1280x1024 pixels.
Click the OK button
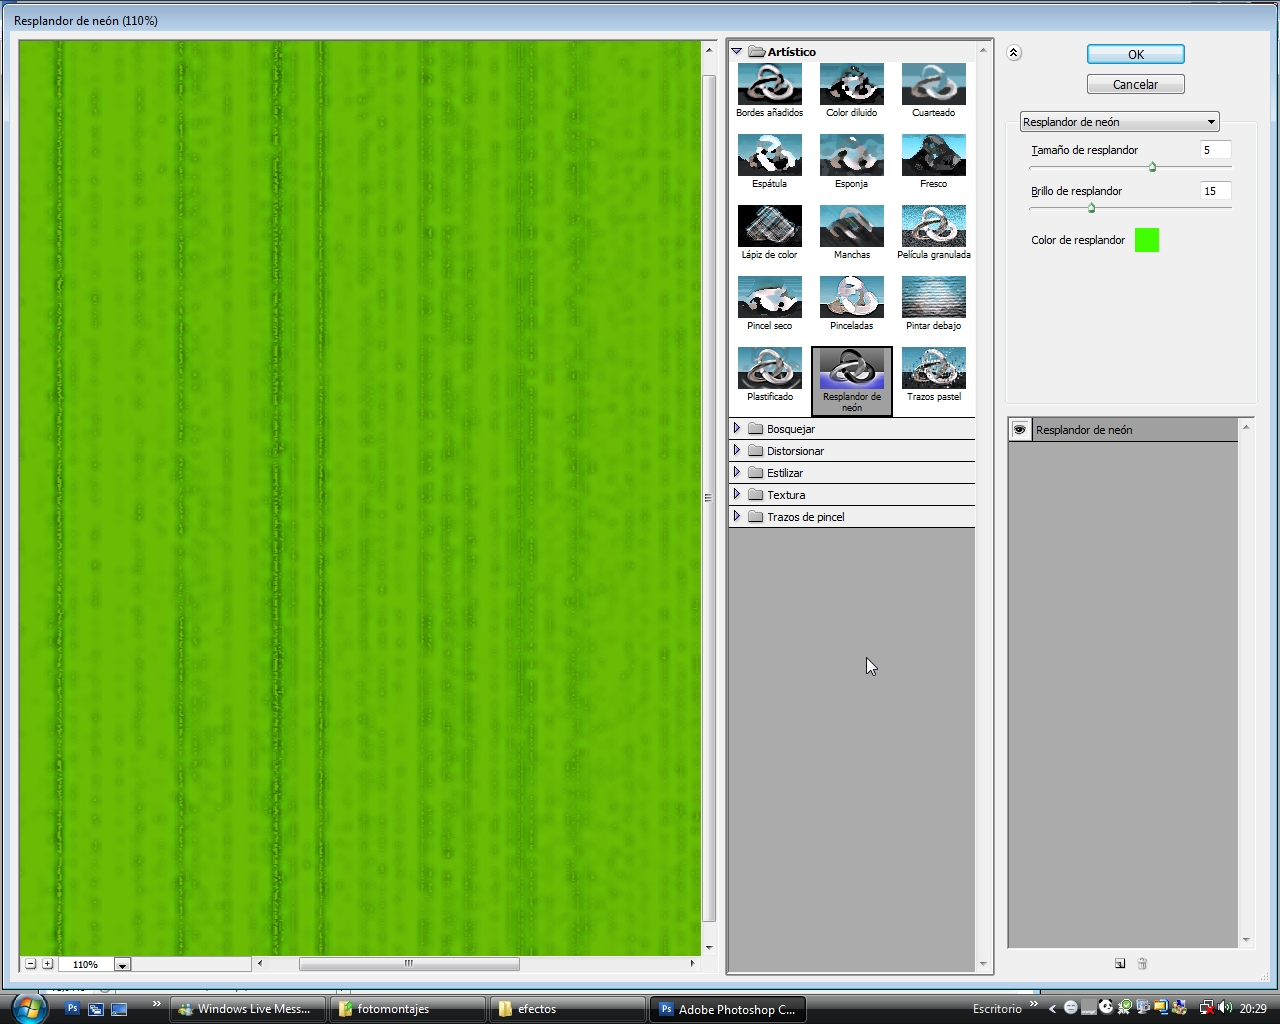click(1135, 54)
